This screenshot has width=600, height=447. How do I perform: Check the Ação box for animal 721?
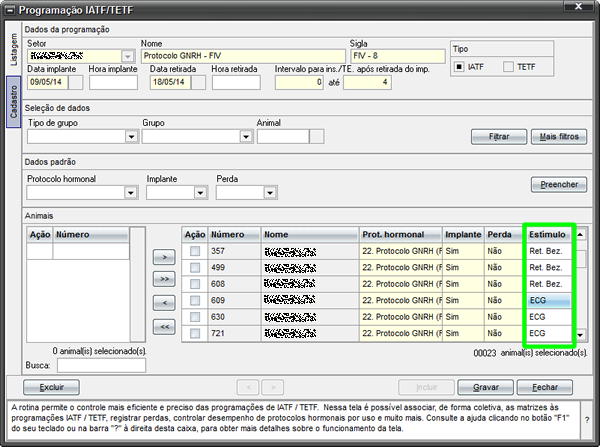click(195, 333)
